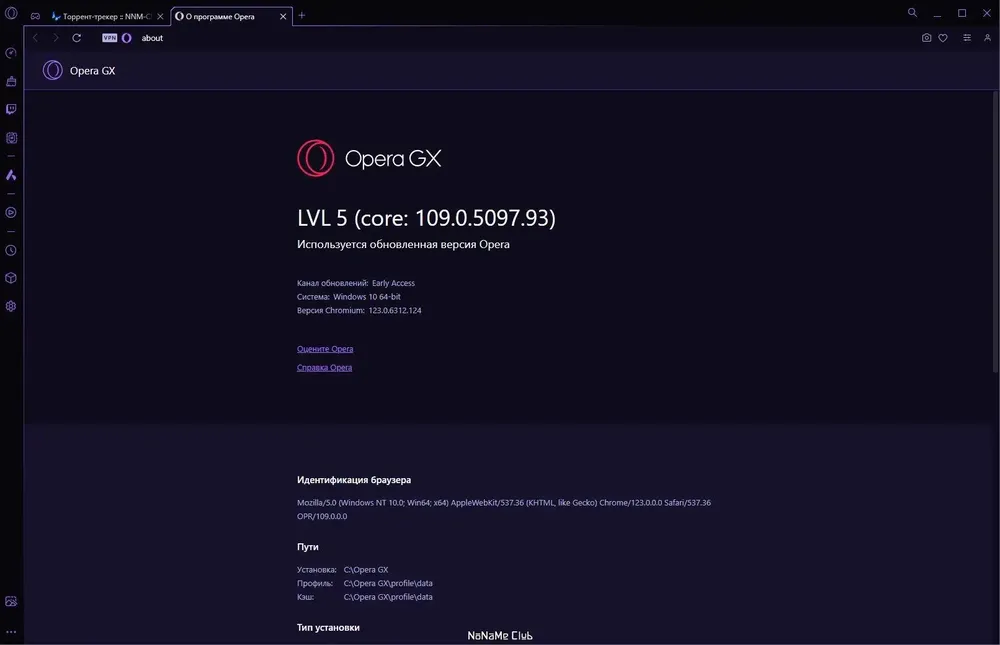Image resolution: width=1000 pixels, height=645 pixels.
Task: Open Twitch panel in sidebar
Action: (11, 109)
